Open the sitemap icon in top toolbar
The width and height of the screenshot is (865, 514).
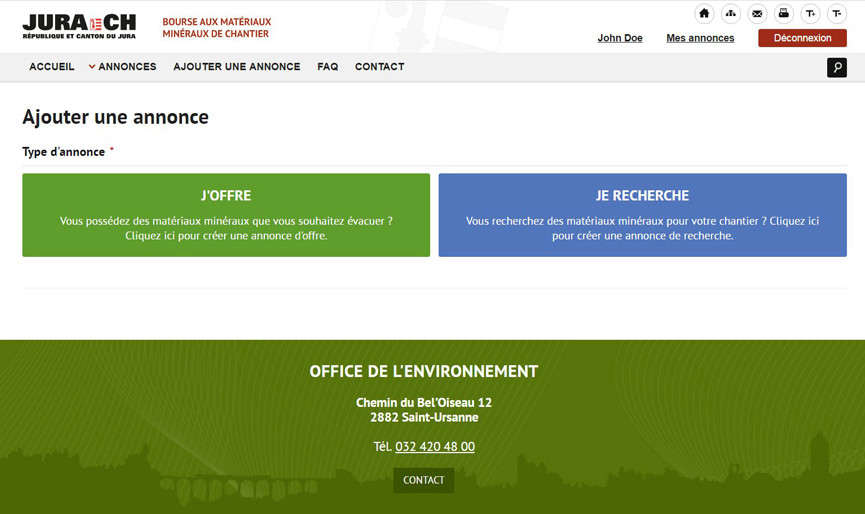tap(730, 14)
